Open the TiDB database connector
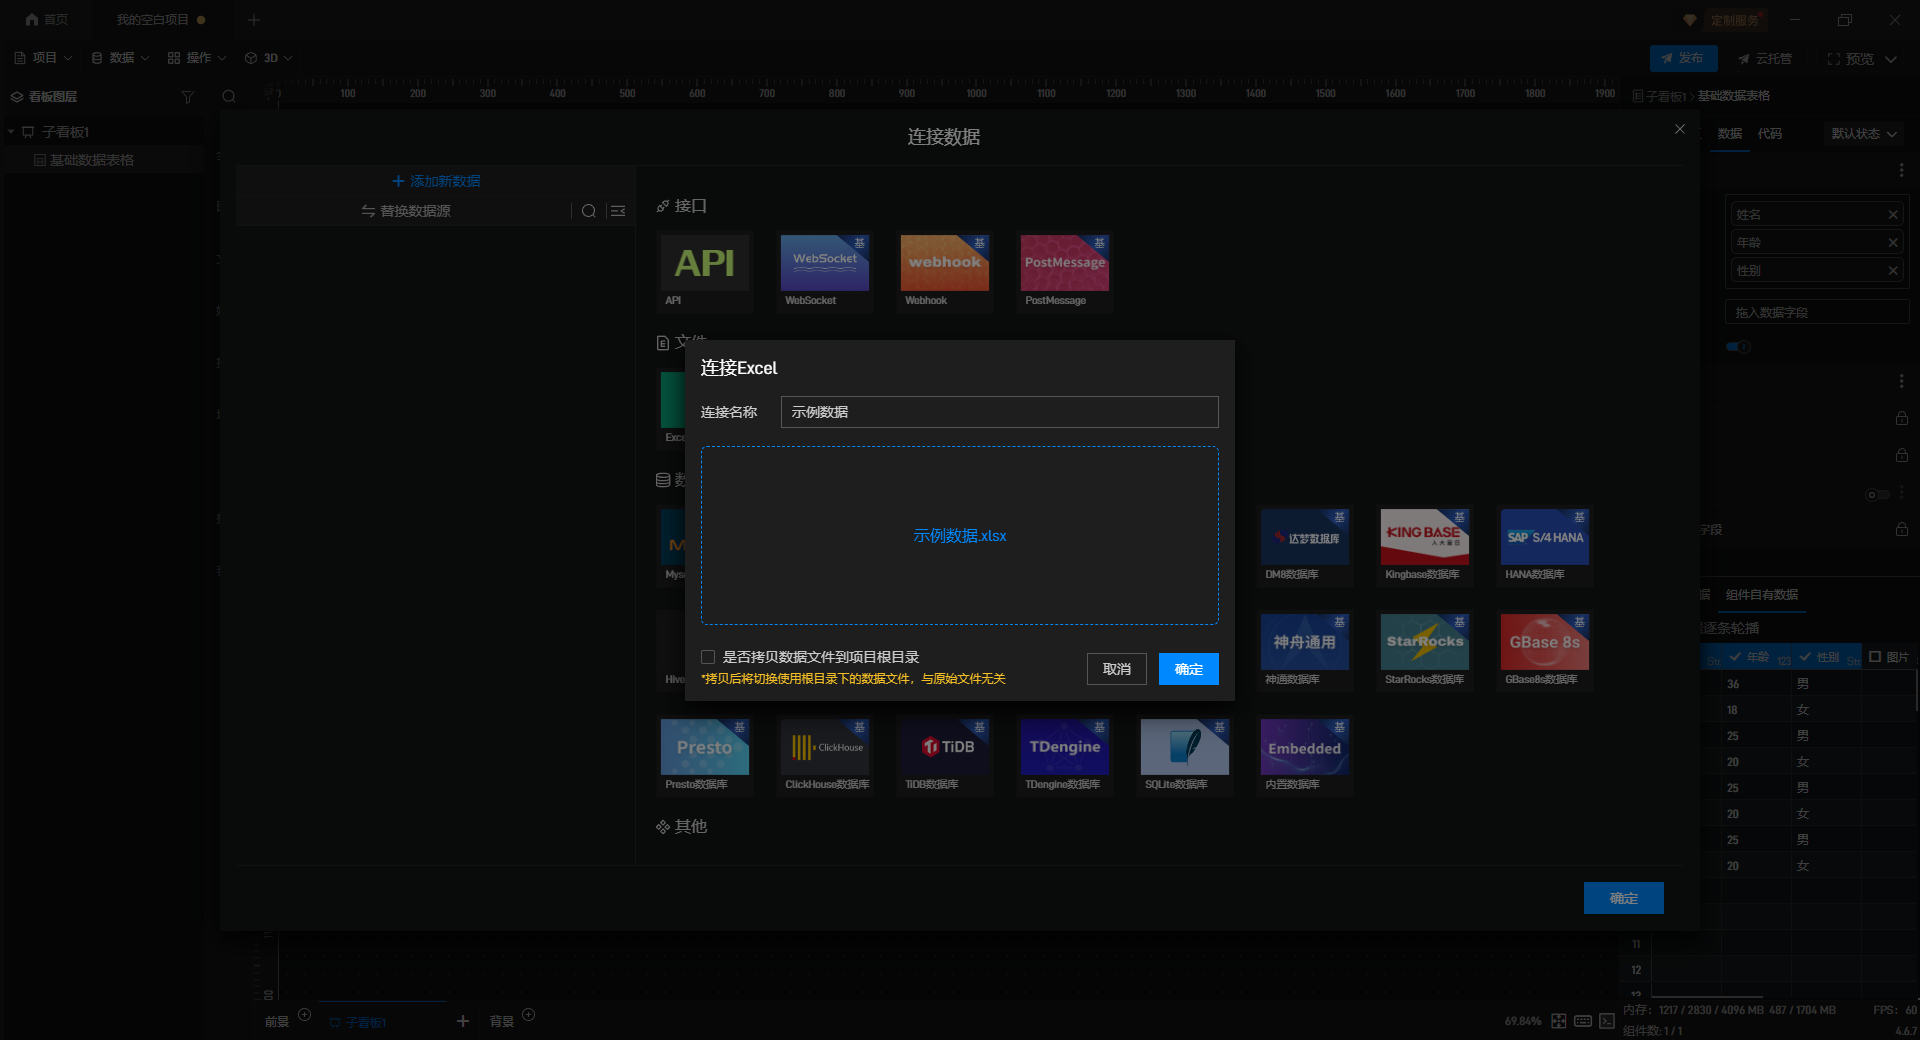1920x1040 pixels. tap(944, 747)
